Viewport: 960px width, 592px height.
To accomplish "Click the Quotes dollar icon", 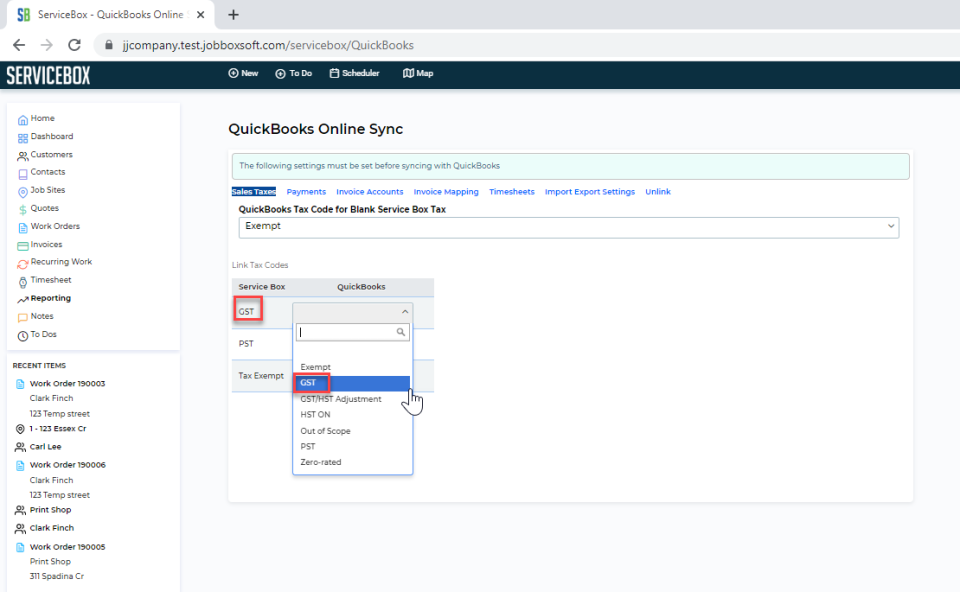I will [x=23, y=210].
